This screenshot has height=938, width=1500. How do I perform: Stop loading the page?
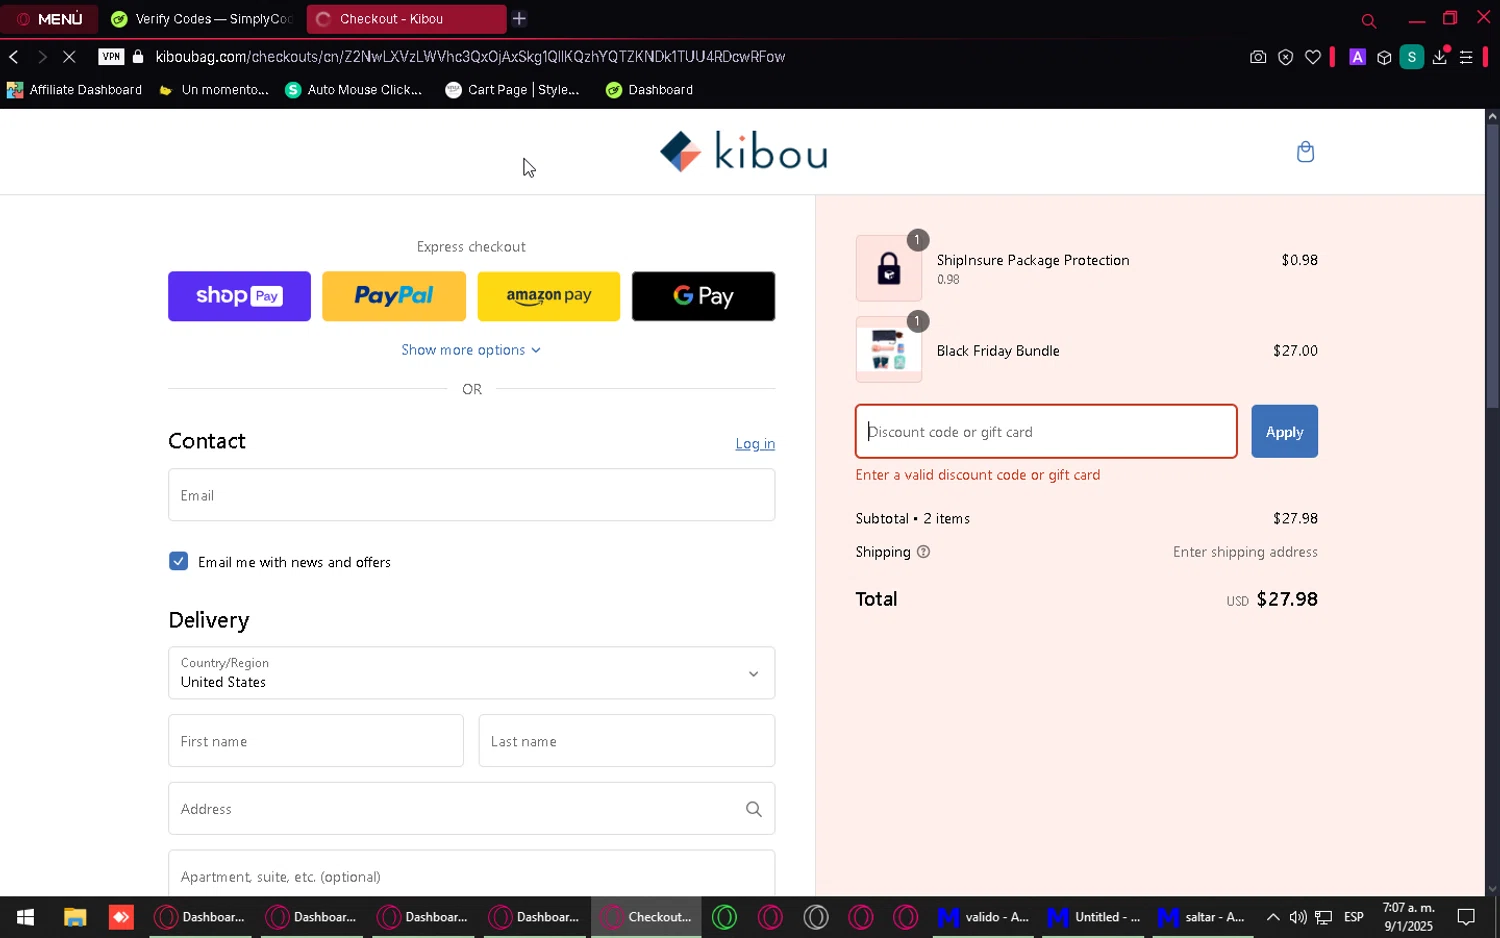click(x=69, y=57)
